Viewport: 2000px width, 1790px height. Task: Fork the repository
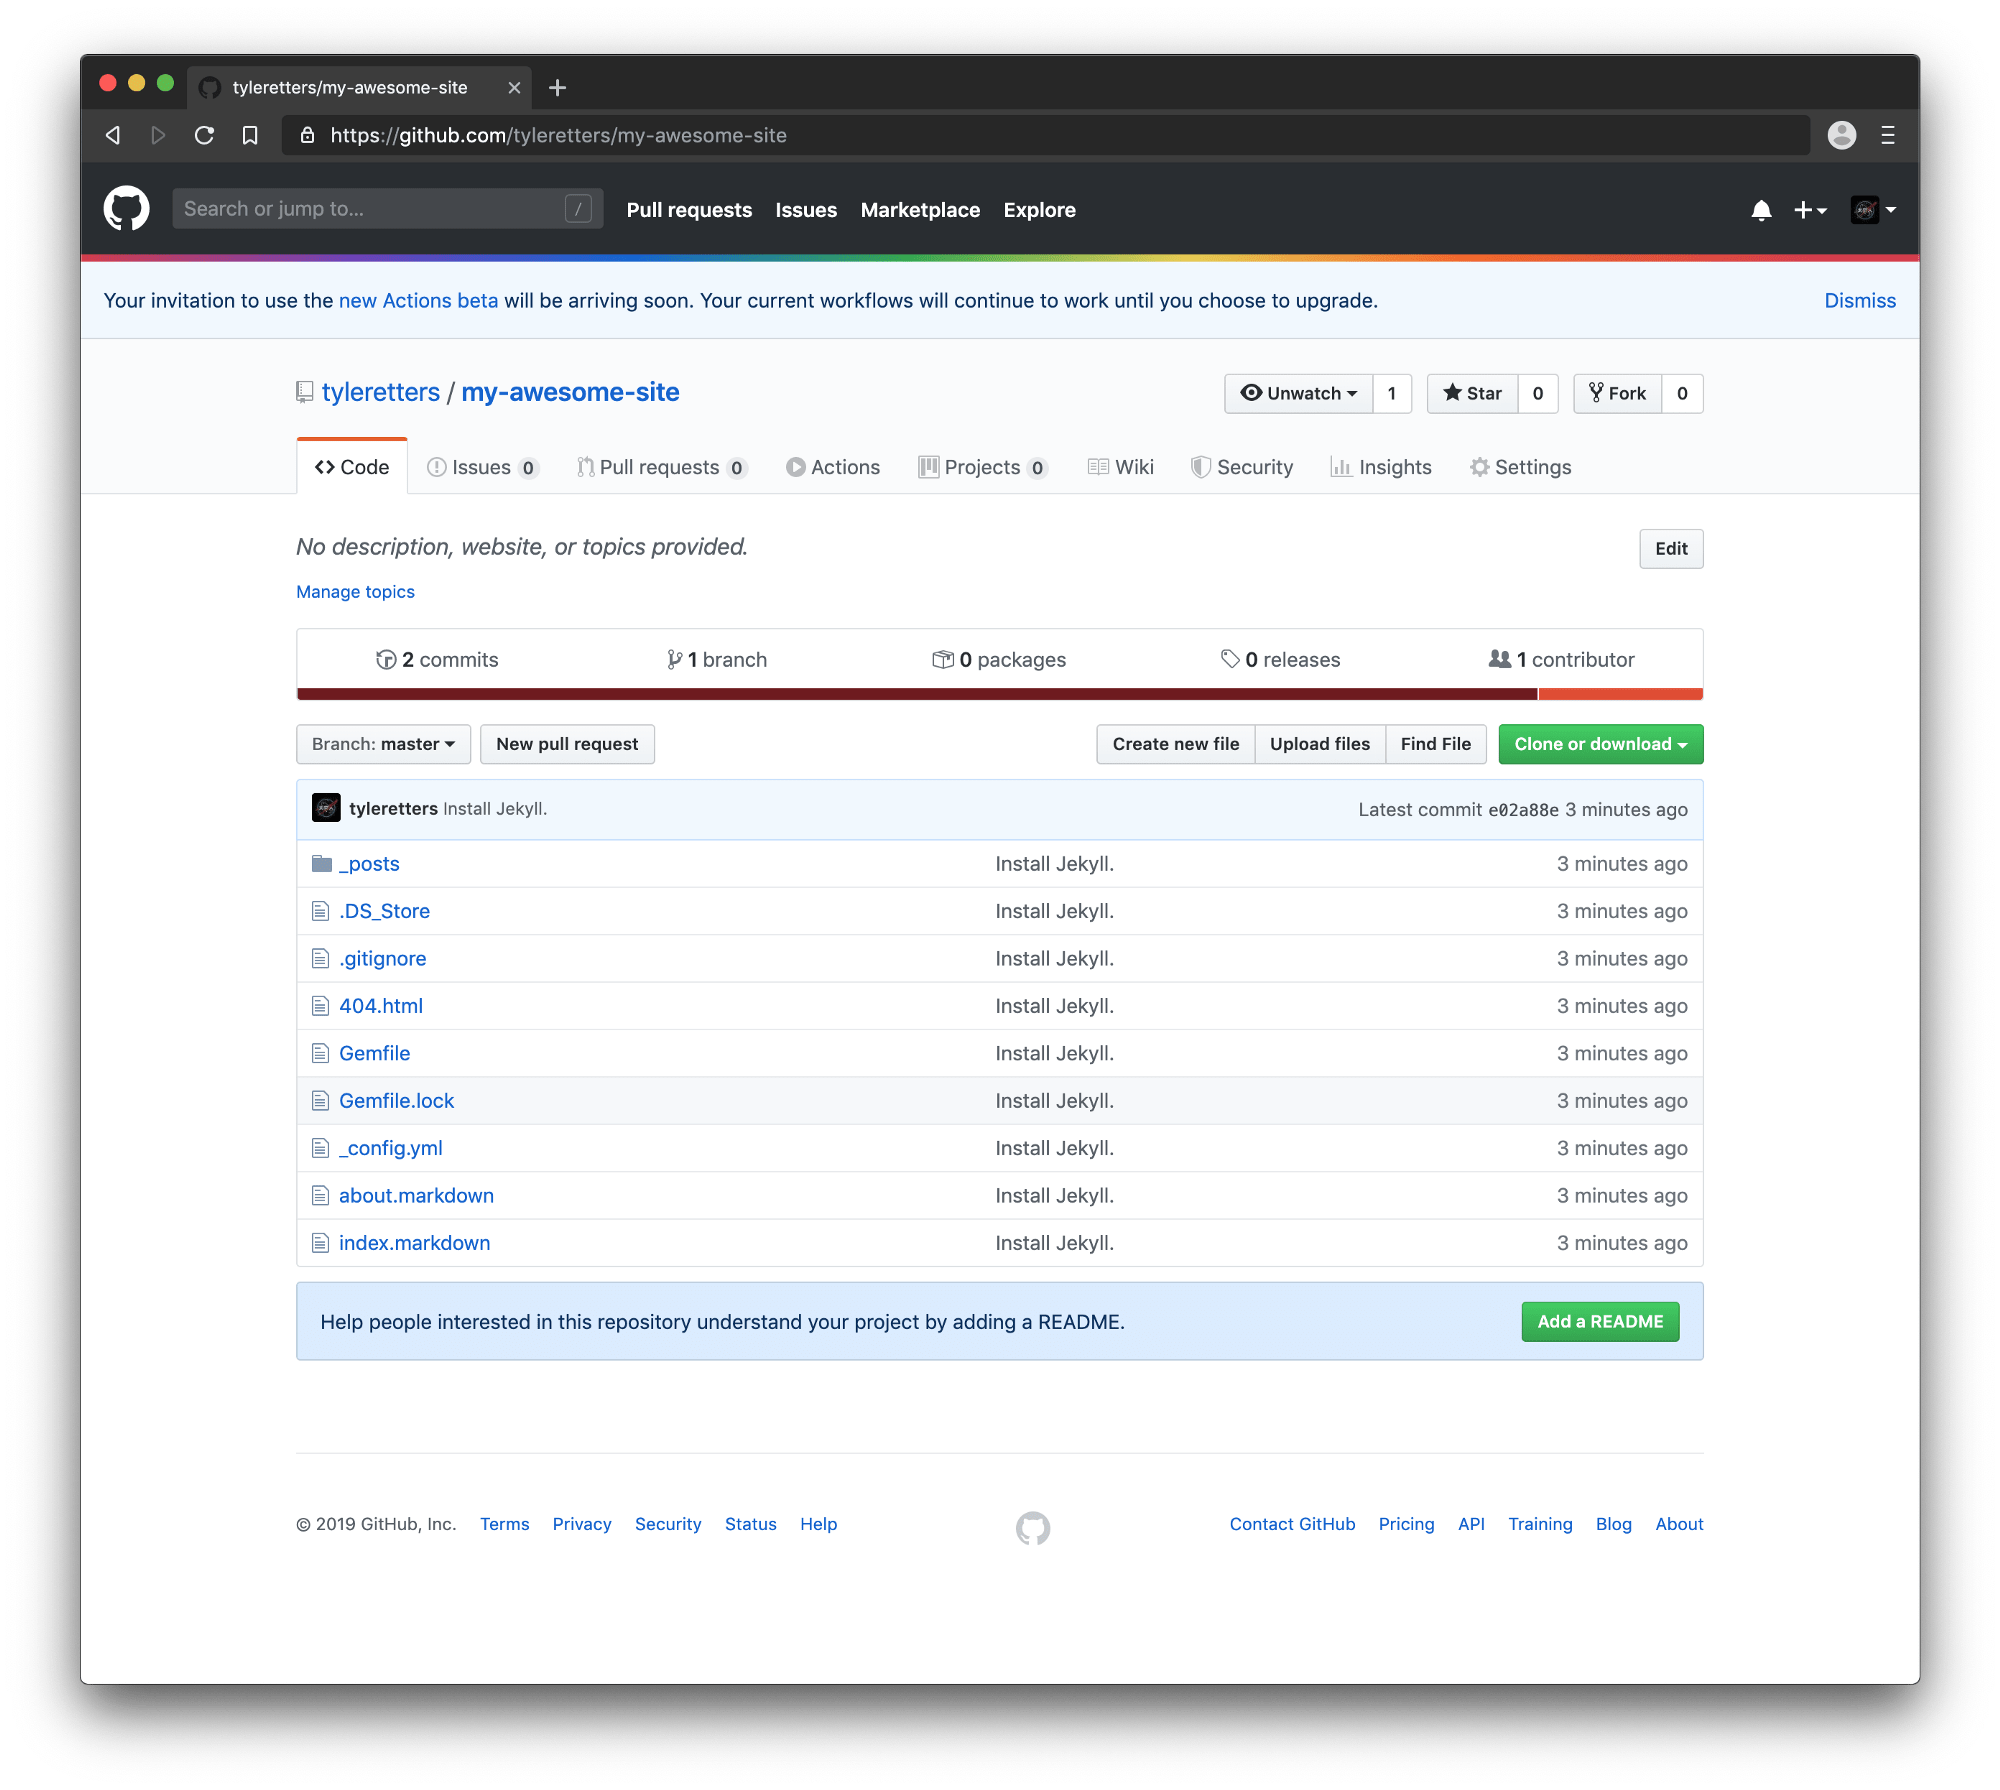1617,393
